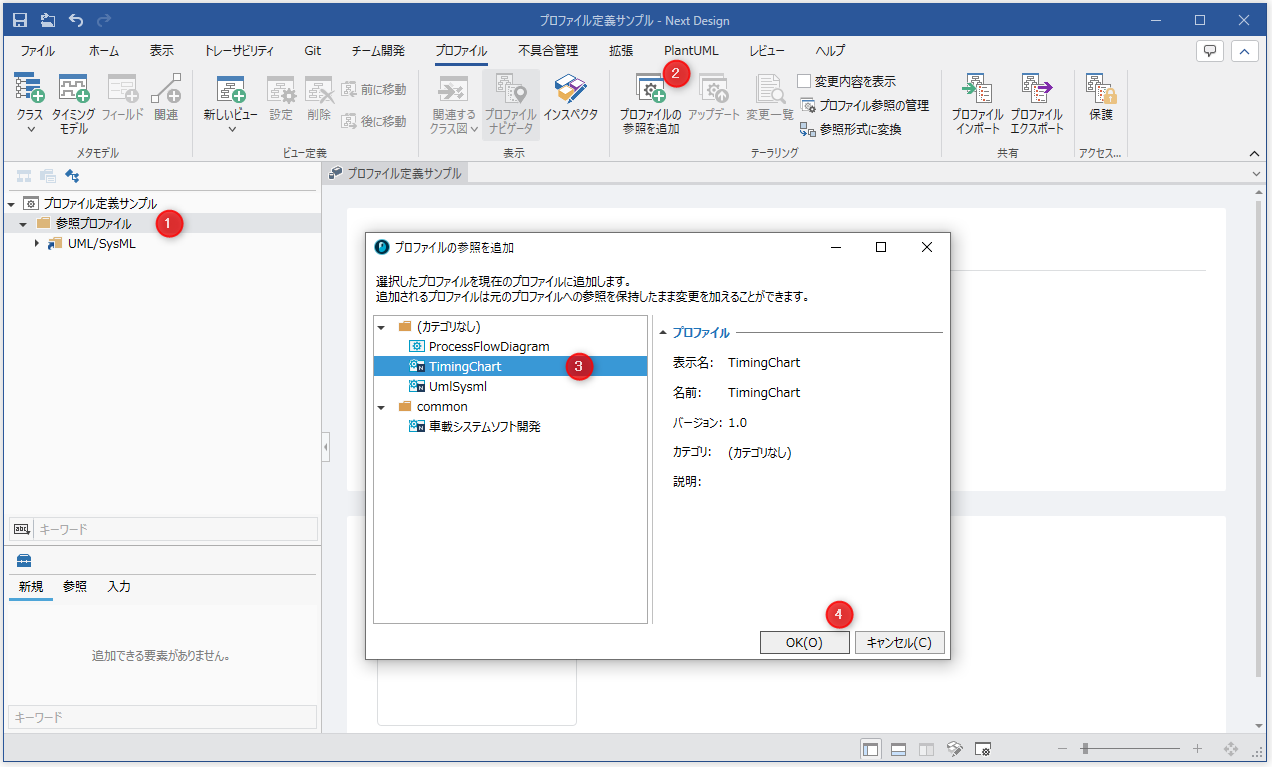The image size is (1272, 767).
Task: Click the 参照プロファイル folder row
Action: tap(162, 223)
